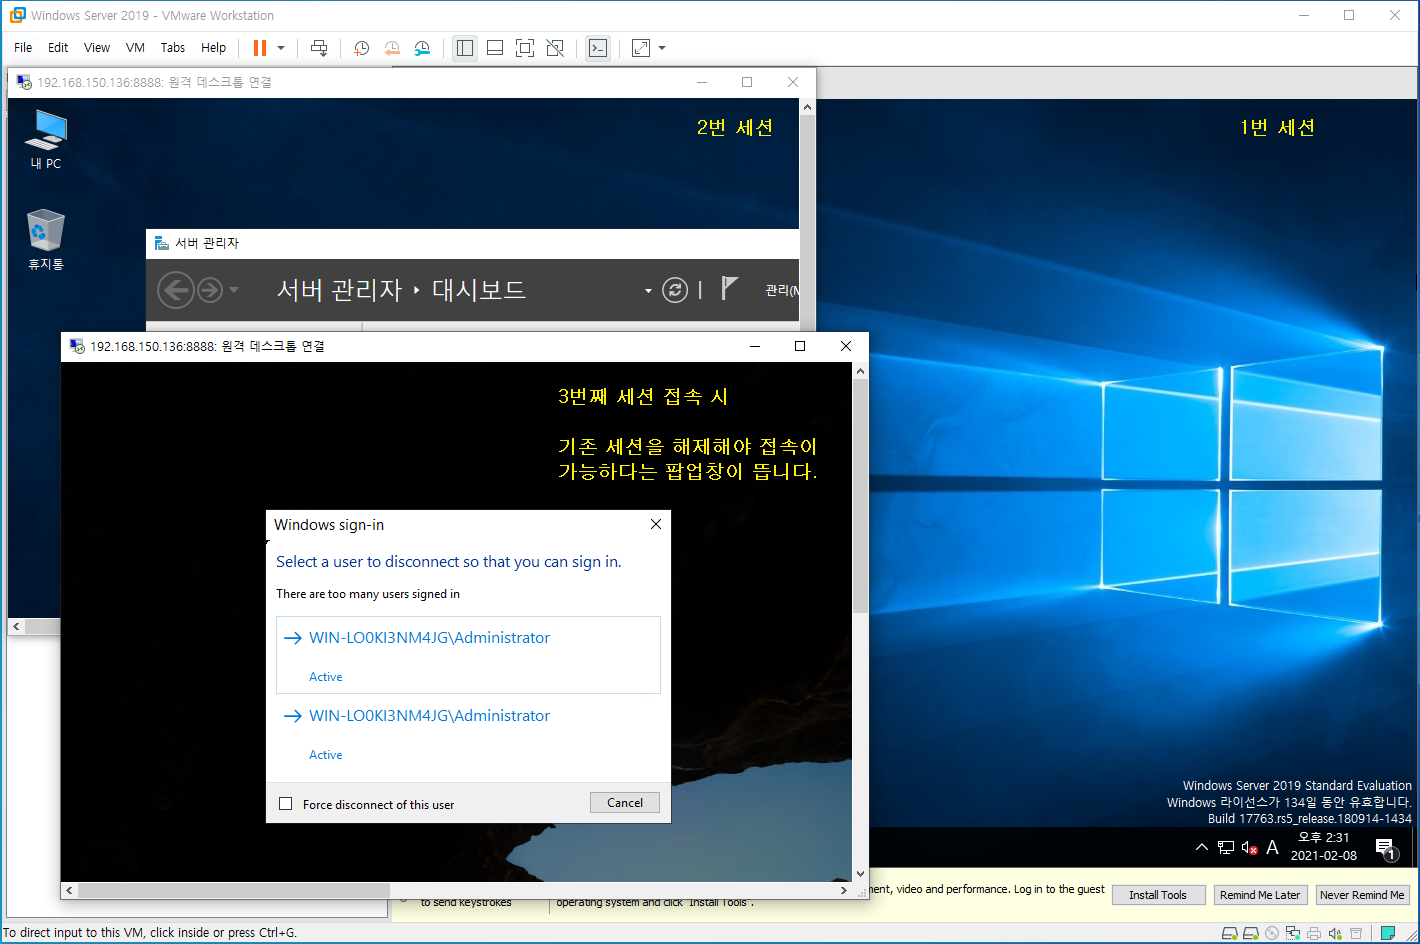The height and width of the screenshot is (944, 1420).
Task: Go forward in Server Manager
Action: click(210, 290)
